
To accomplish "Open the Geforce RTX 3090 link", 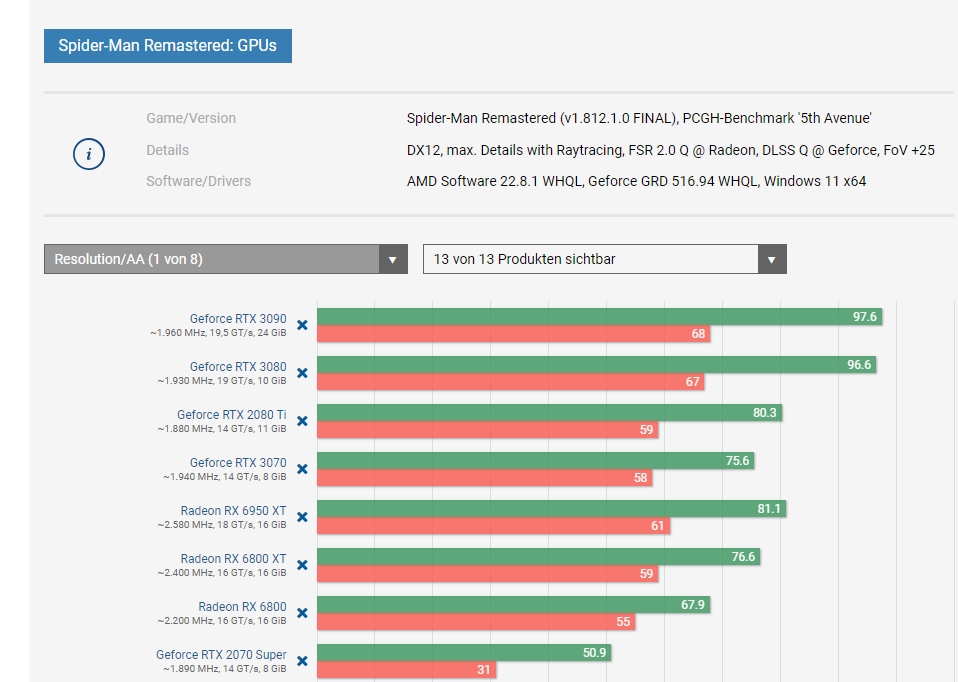I will [238, 318].
